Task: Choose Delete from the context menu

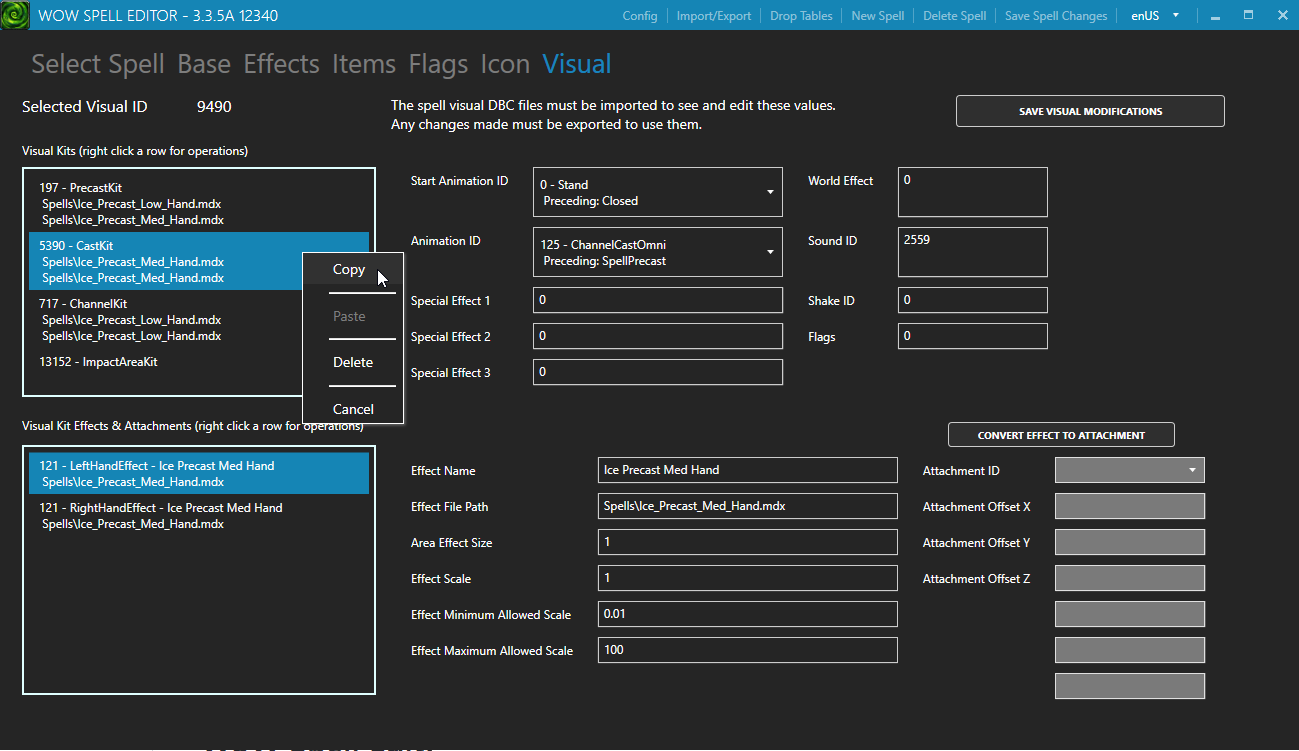Action: 352,363
